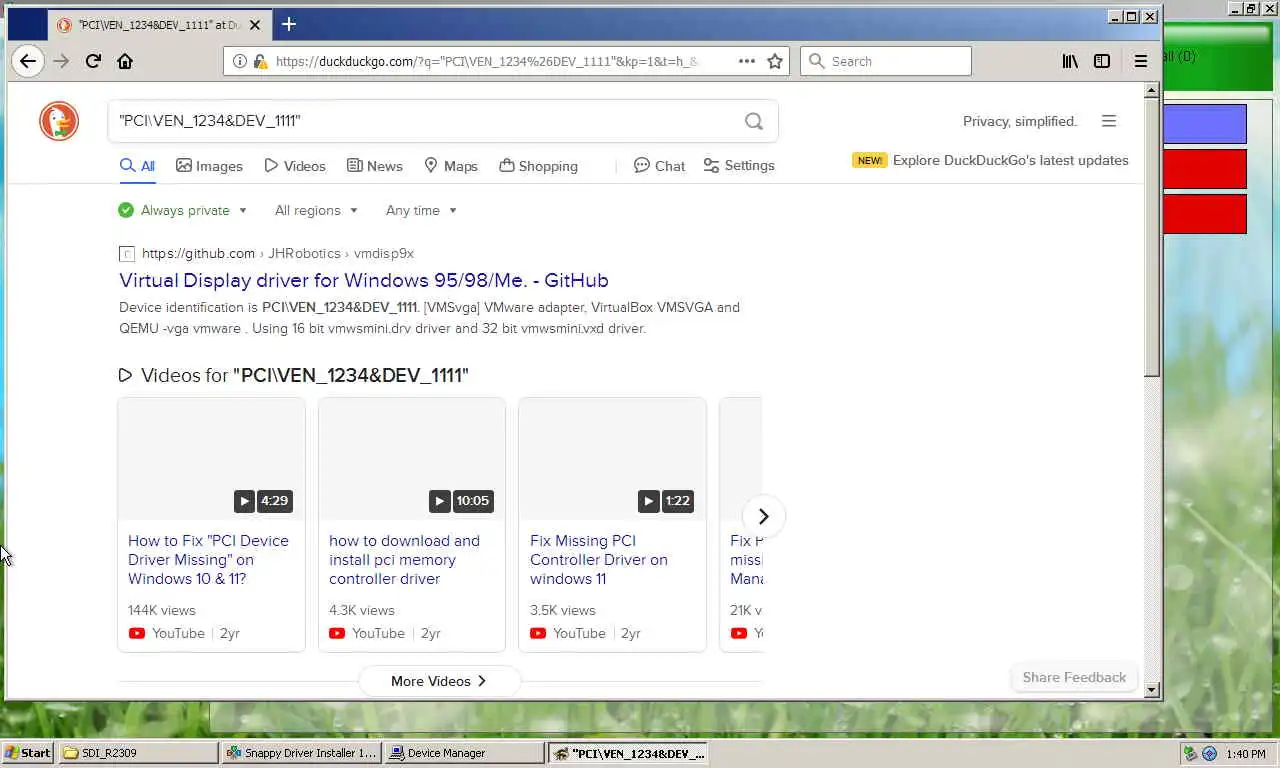Switch to News results
This screenshot has height=768, width=1280.
coord(375,166)
